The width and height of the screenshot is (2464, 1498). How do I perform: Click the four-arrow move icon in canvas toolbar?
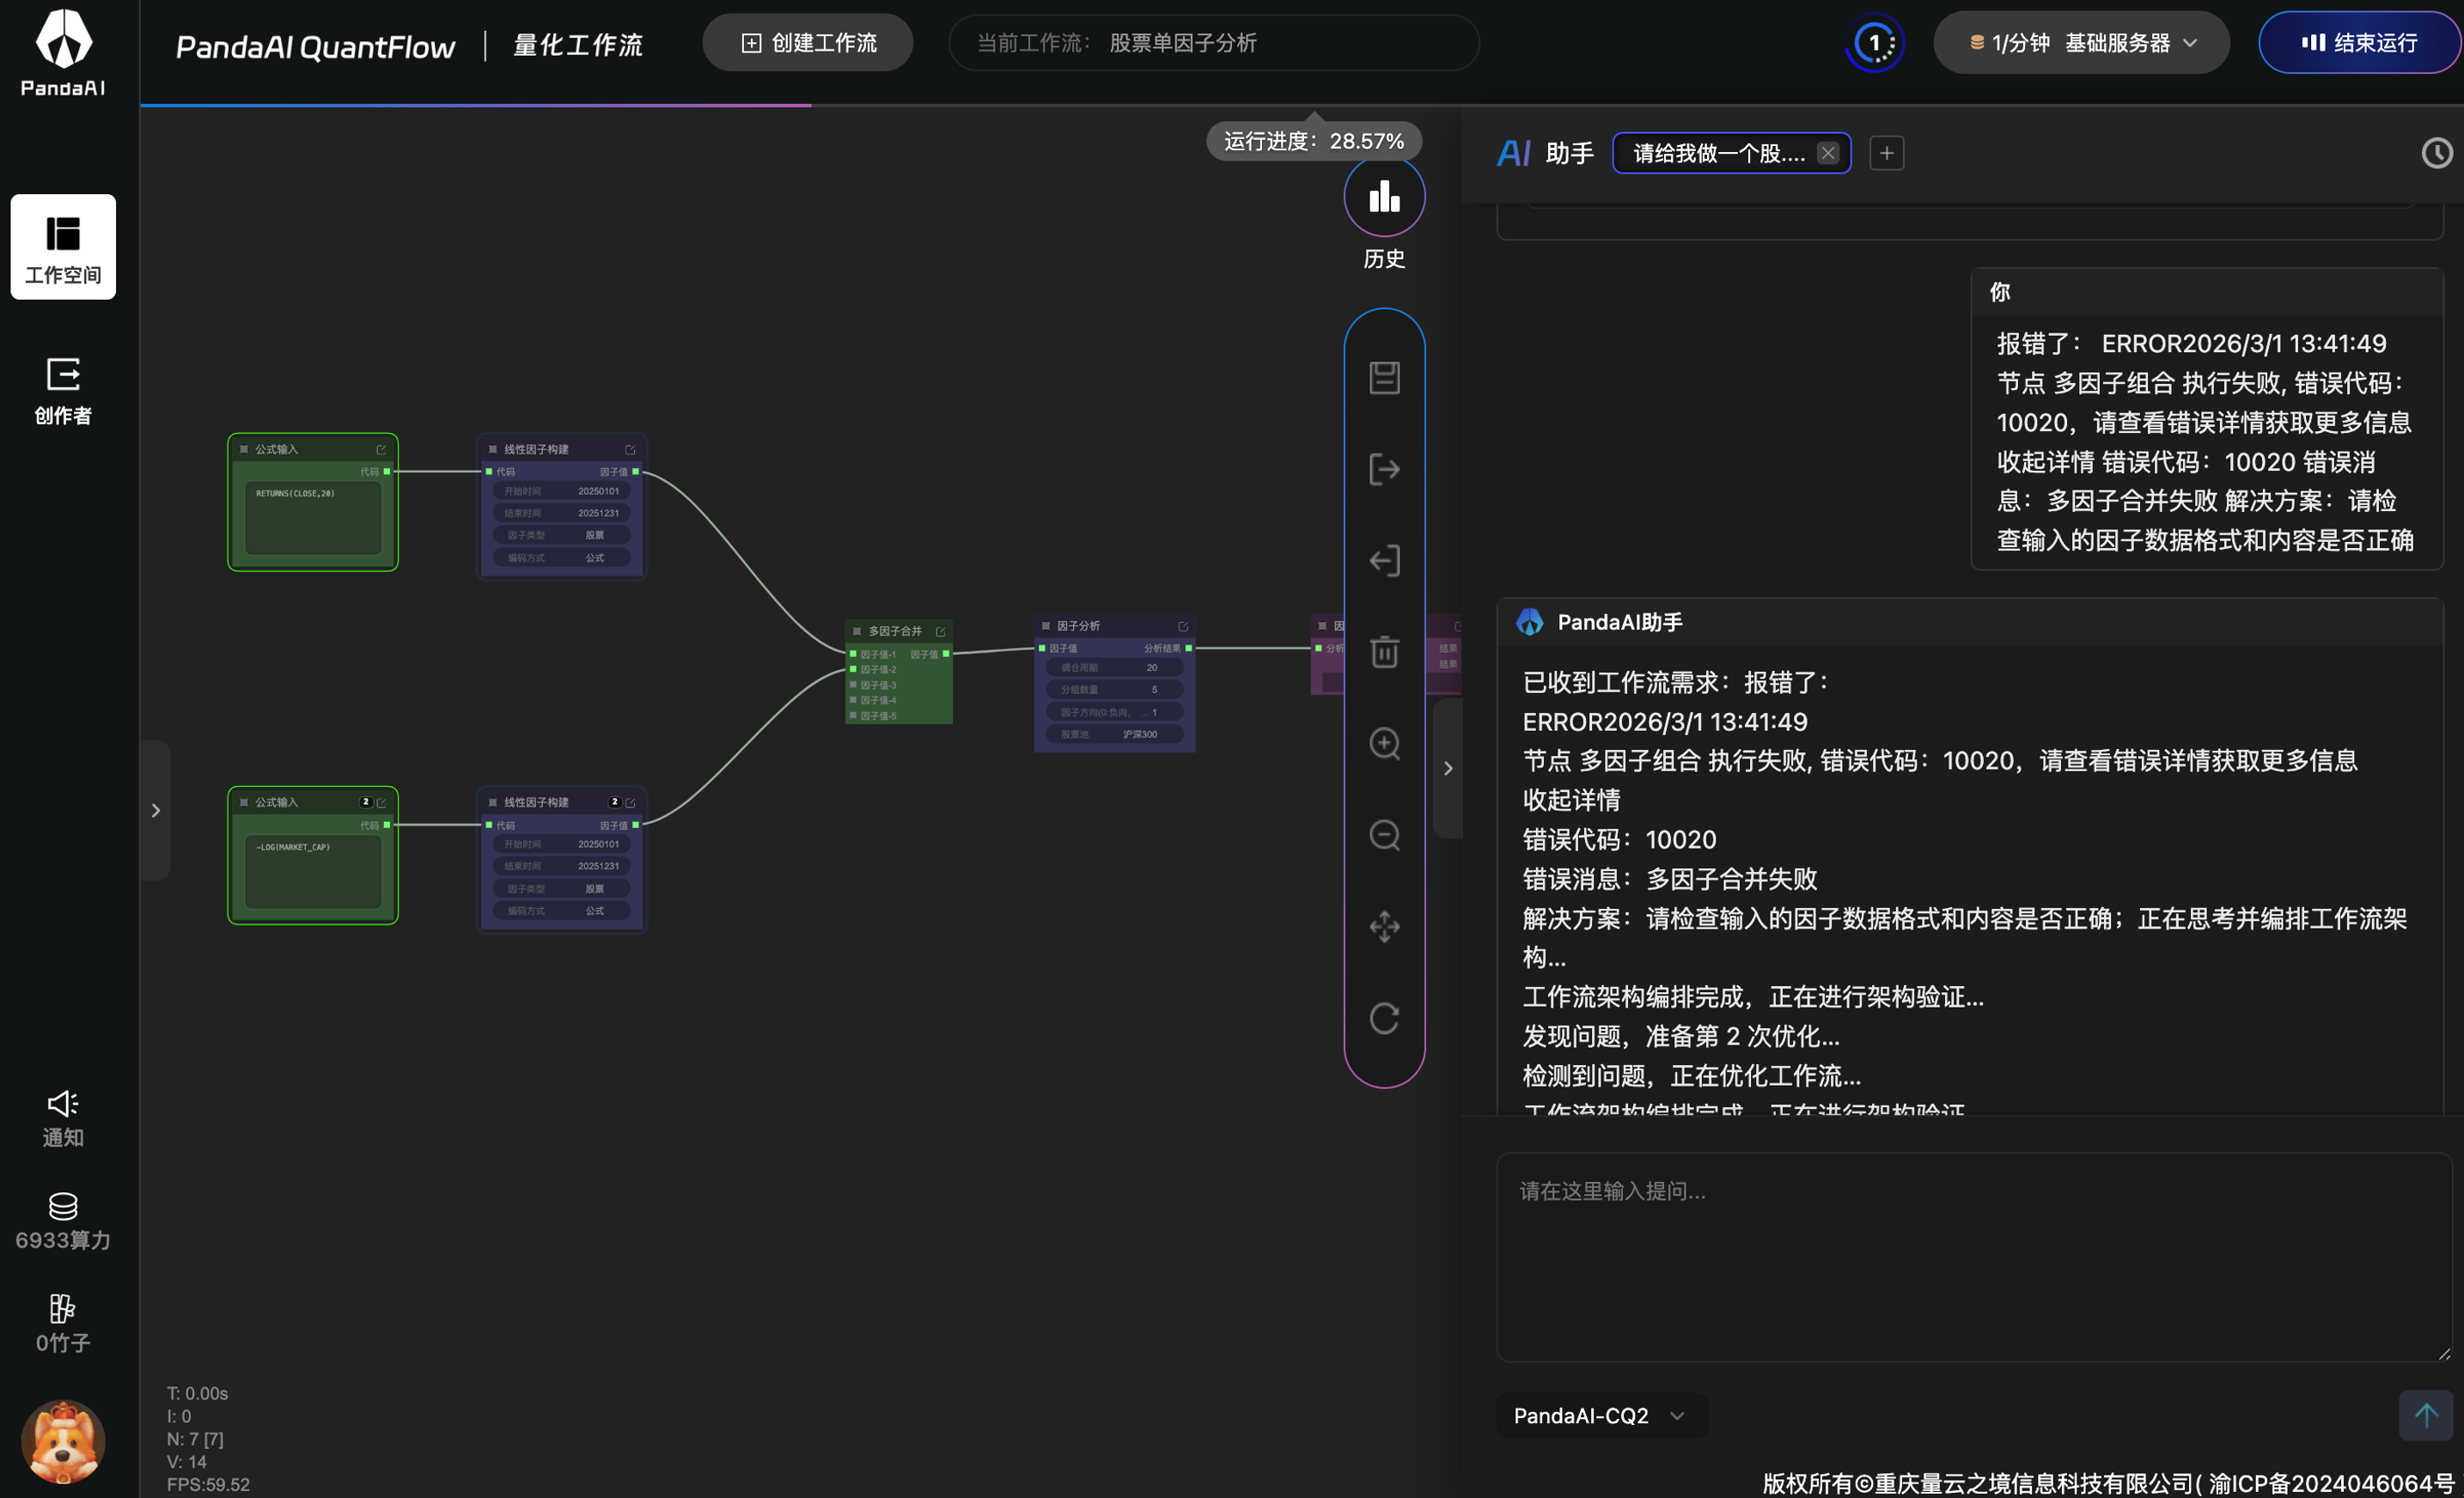1384,926
